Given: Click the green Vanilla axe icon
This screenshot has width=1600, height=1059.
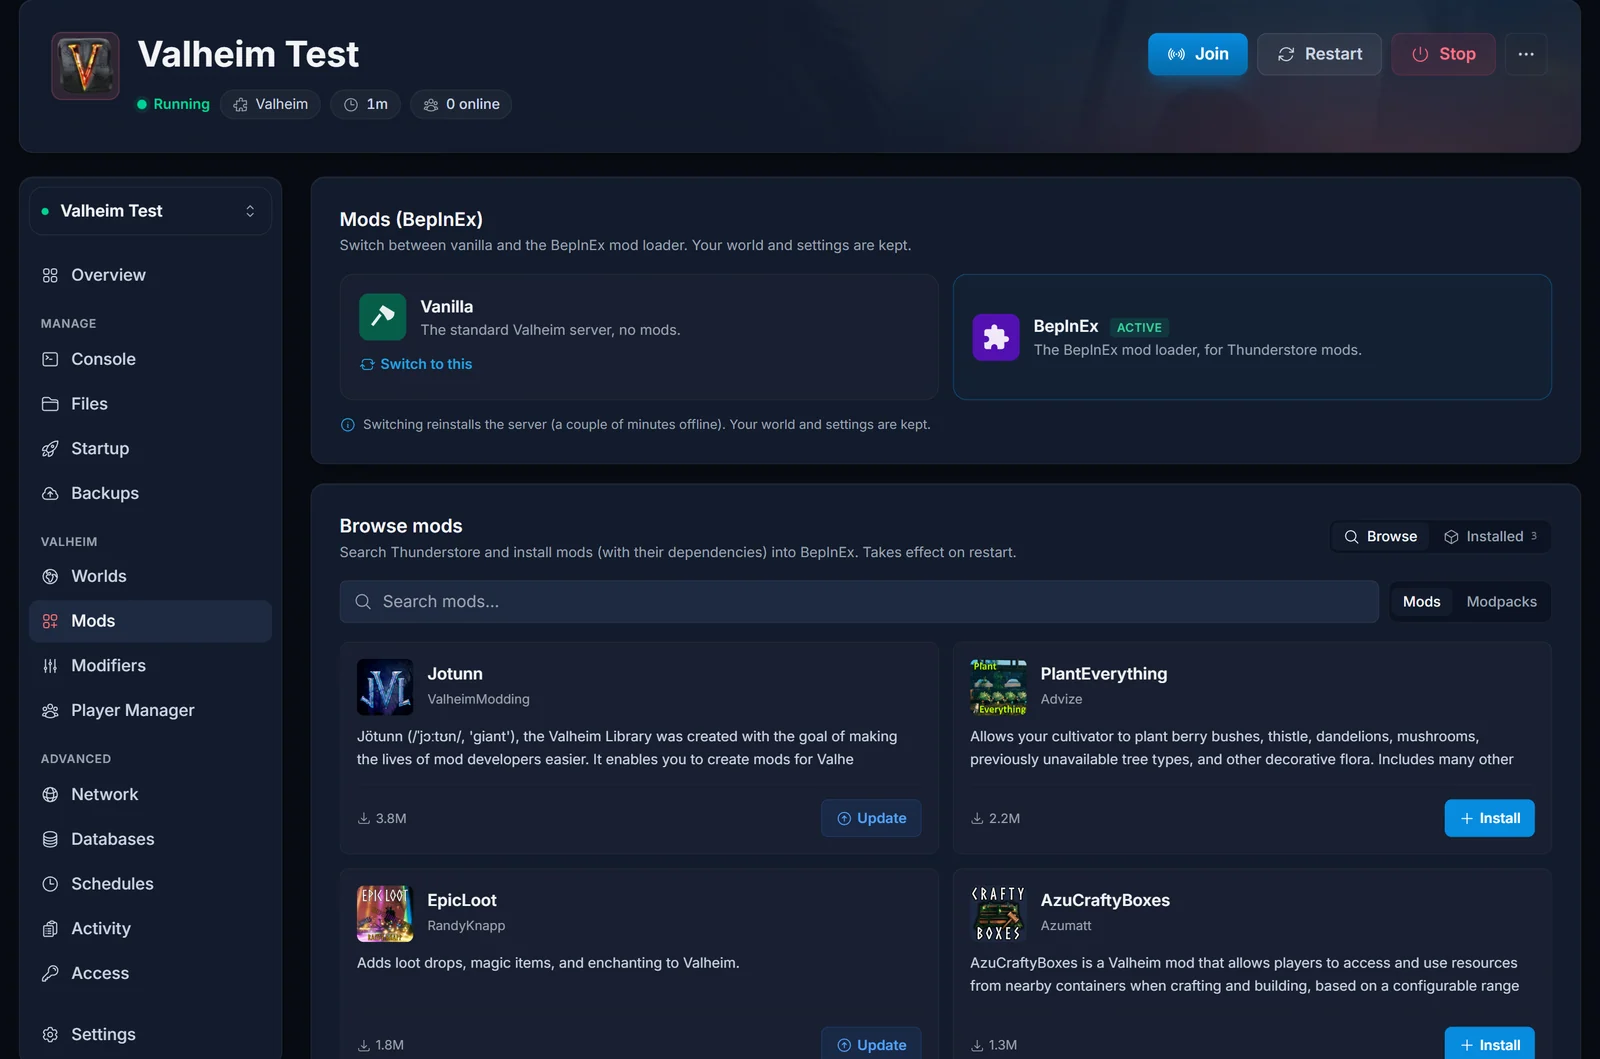Looking at the screenshot, I should (383, 317).
